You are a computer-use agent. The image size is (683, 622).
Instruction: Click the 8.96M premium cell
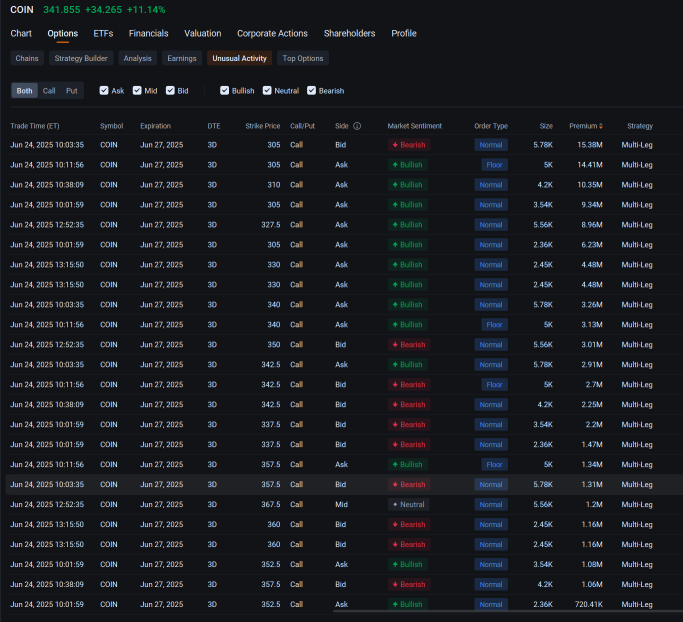pos(592,225)
